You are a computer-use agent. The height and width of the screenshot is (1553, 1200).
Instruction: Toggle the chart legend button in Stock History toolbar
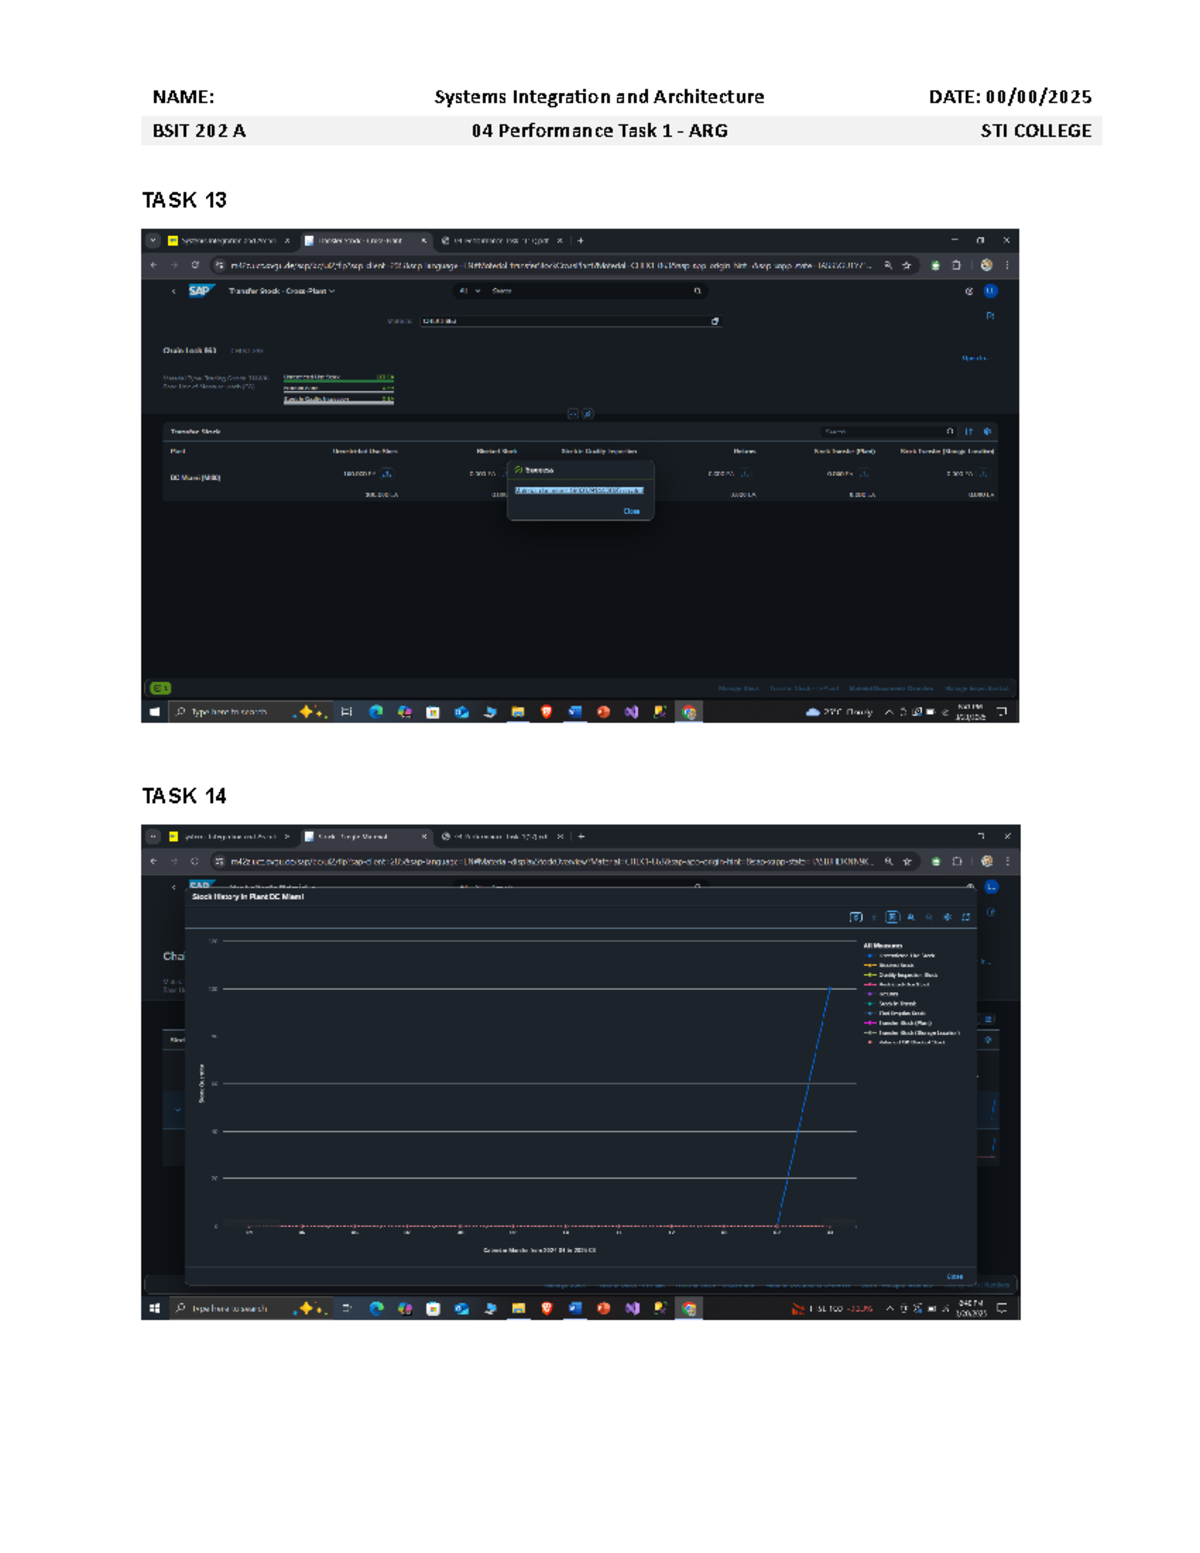[x=892, y=917]
